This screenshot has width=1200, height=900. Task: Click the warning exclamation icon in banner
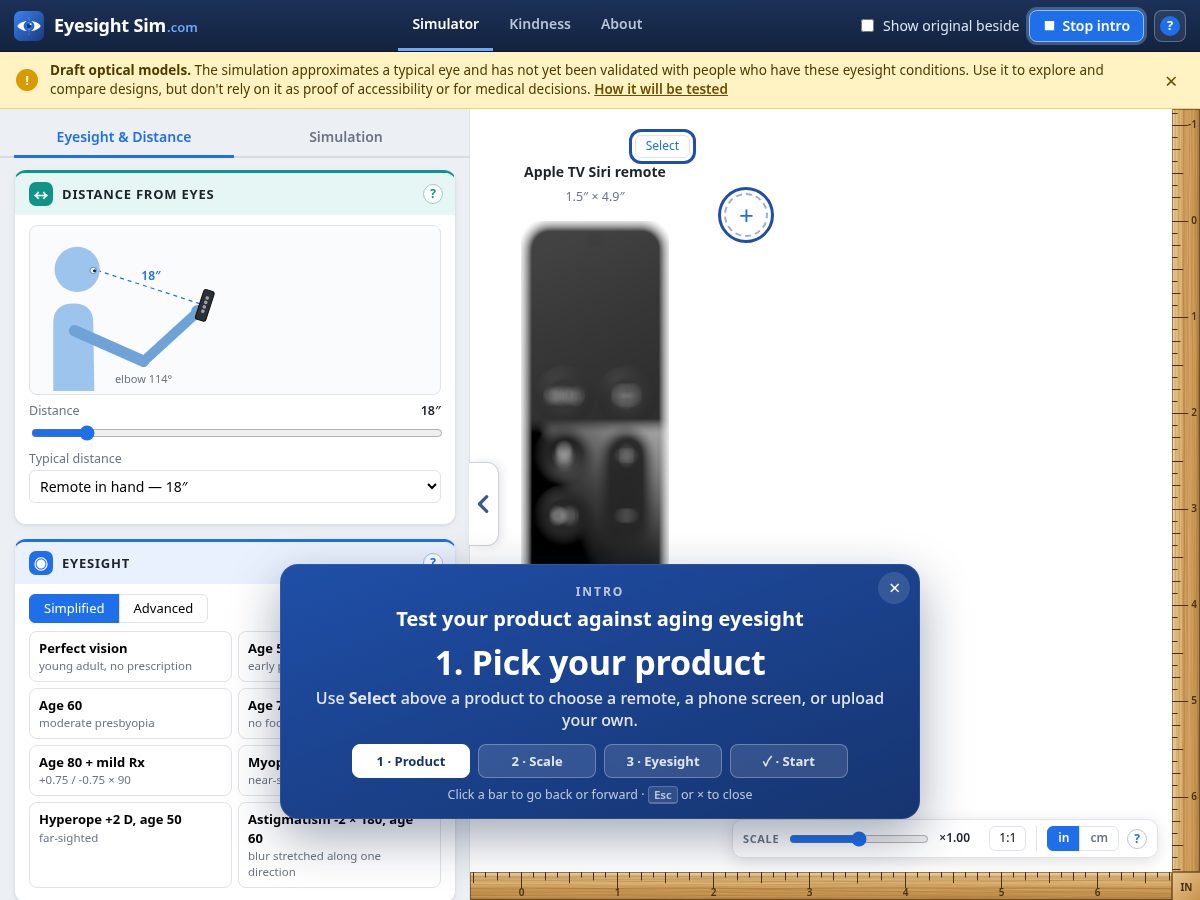point(28,80)
